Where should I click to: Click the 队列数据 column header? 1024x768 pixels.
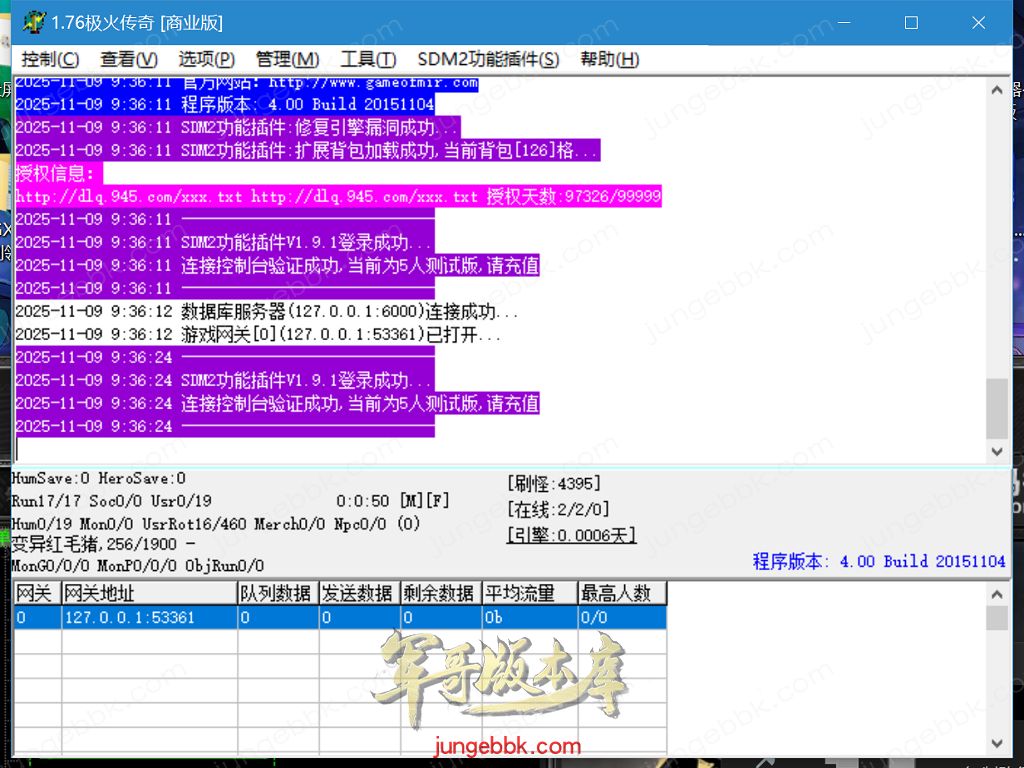click(277, 593)
